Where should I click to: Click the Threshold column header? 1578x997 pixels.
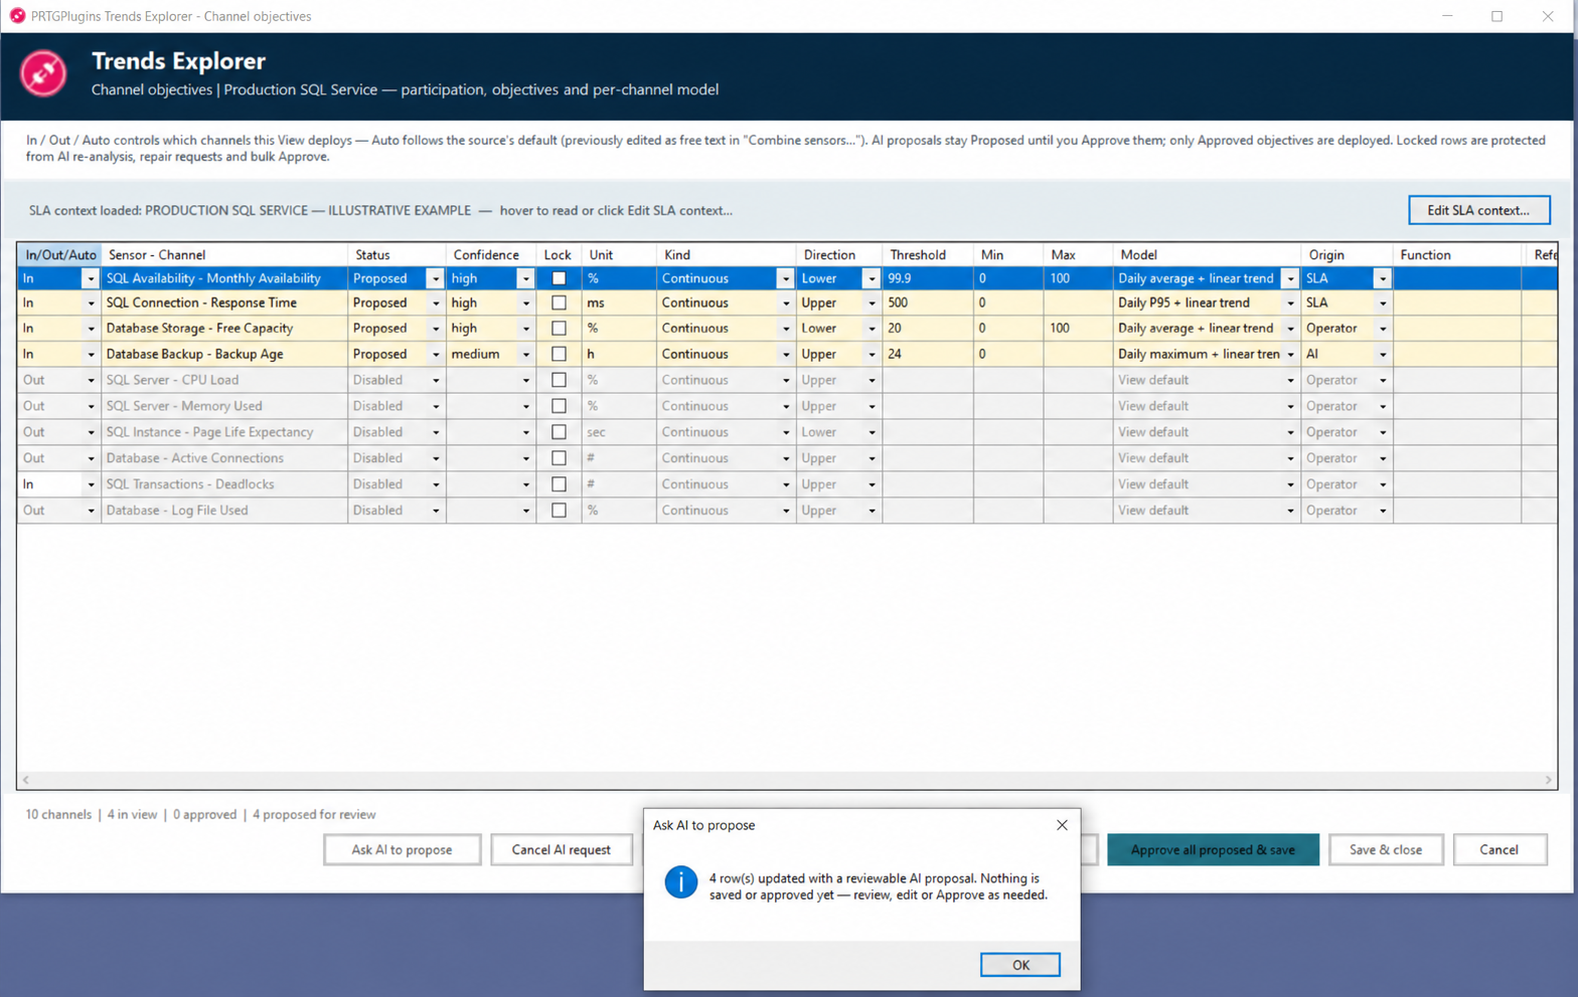click(x=928, y=255)
